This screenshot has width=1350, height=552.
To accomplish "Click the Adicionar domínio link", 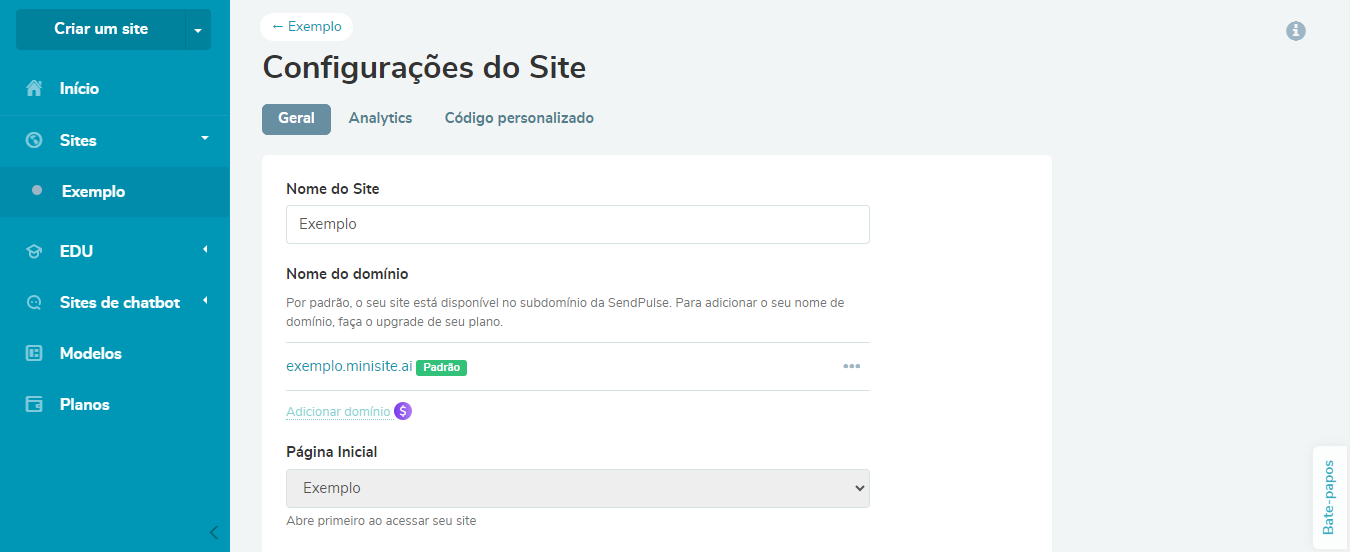I will click(338, 411).
